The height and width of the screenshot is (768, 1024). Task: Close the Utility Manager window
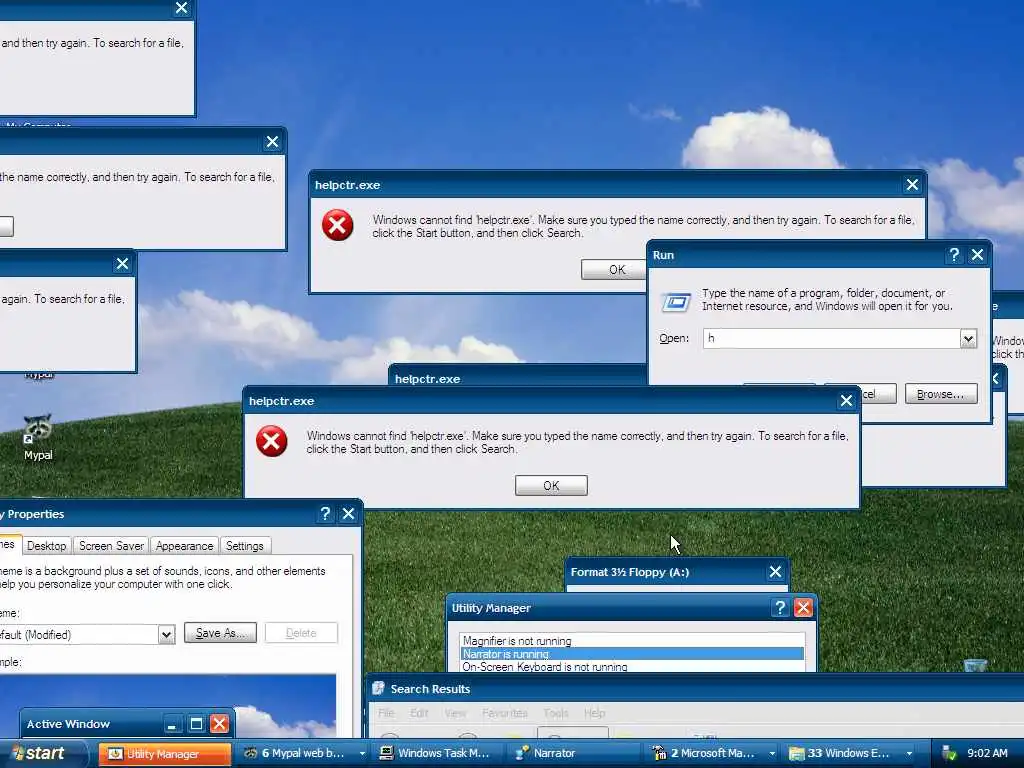(x=803, y=608)
